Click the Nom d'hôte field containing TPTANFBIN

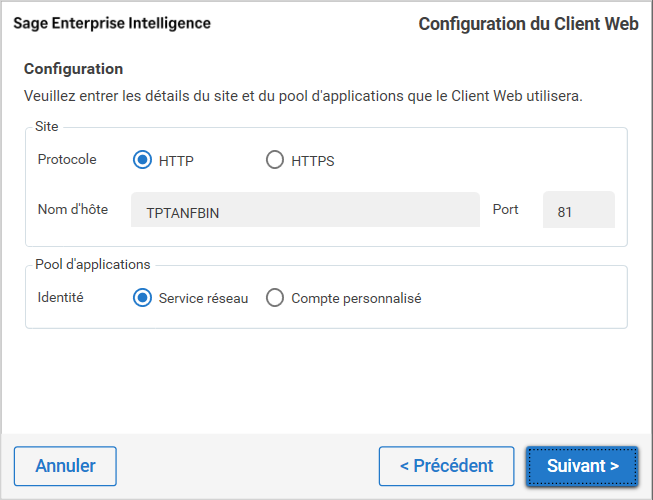point(306,211)
